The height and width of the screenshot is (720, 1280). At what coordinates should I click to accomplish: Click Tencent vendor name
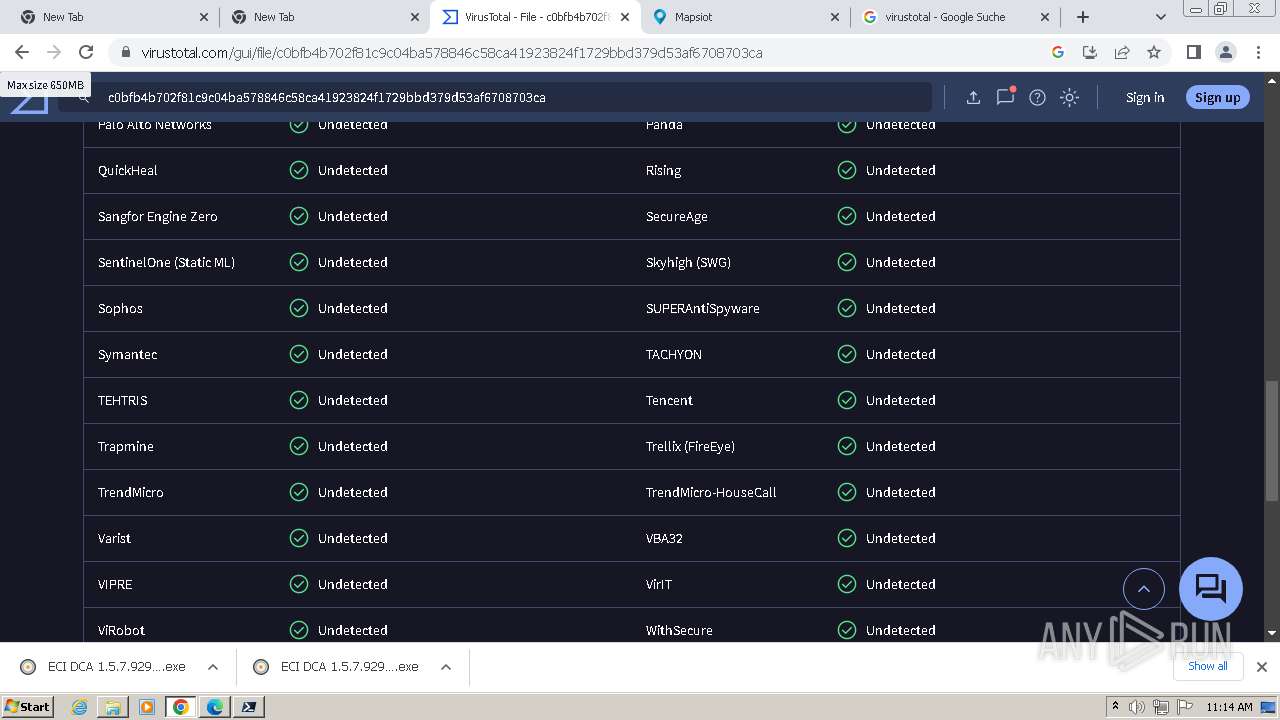pos(669,400)
